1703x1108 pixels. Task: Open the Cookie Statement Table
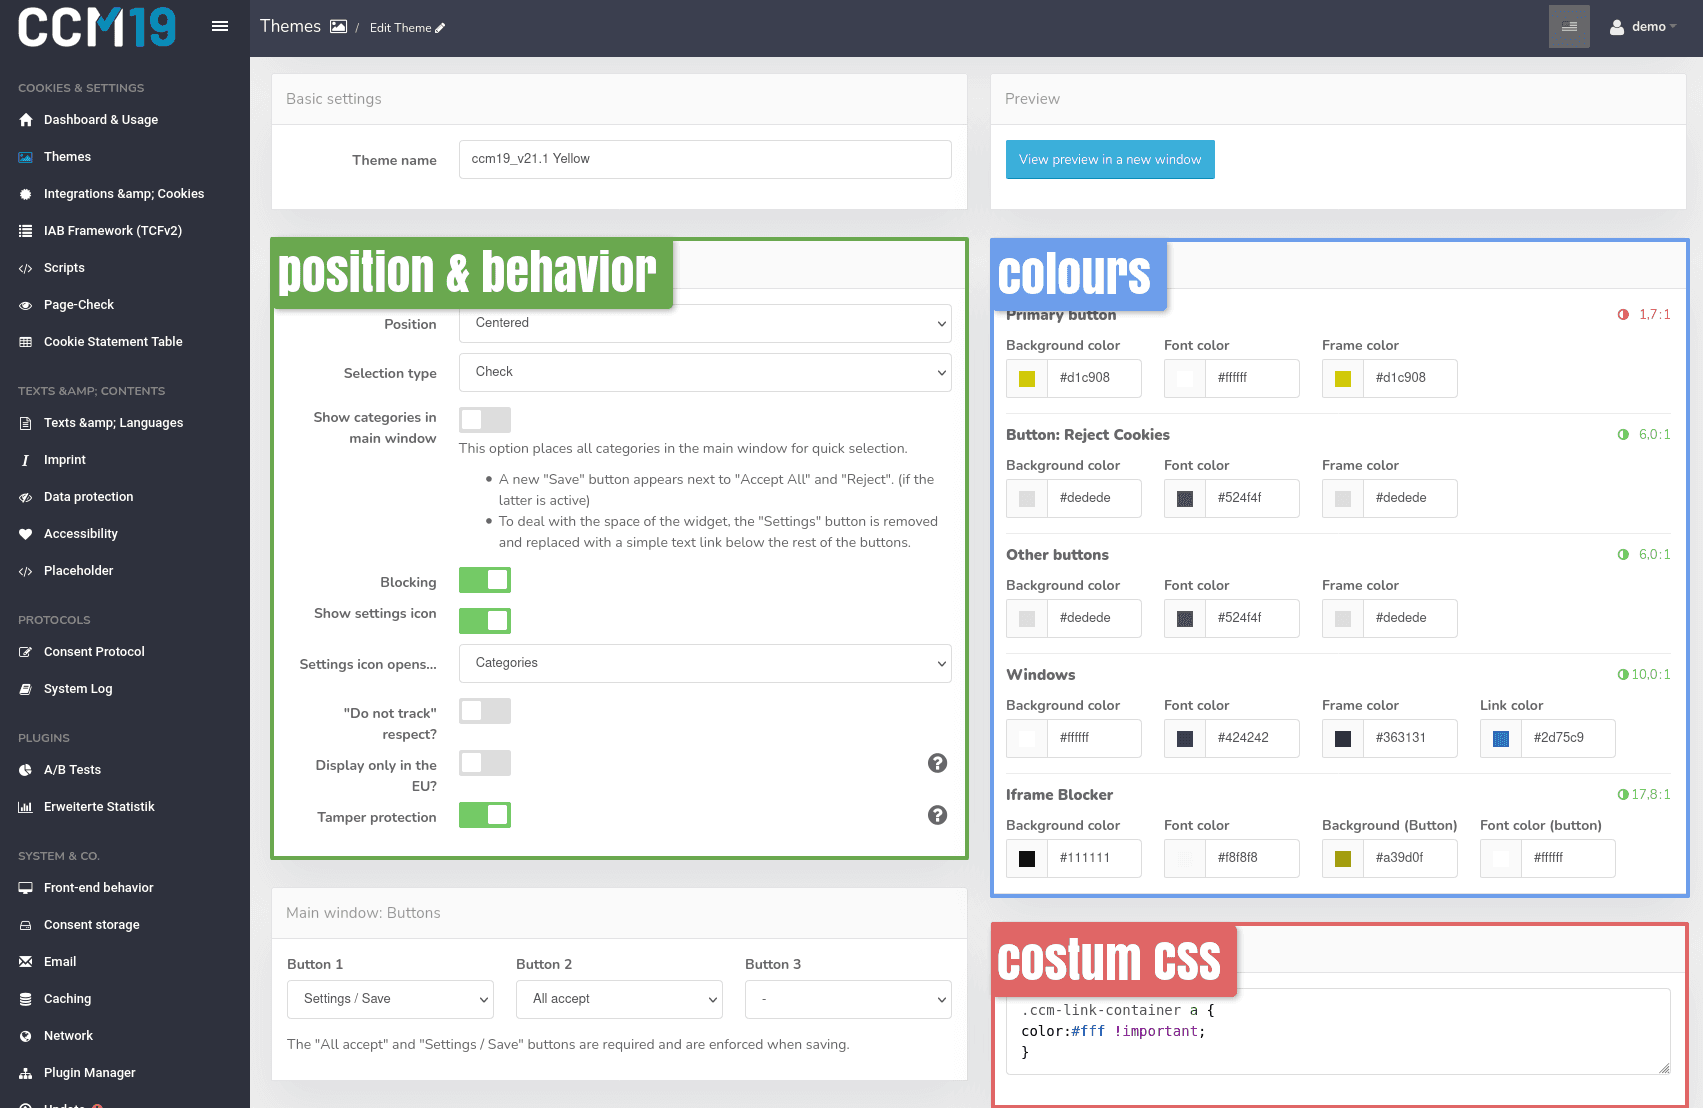pos(112,341)
